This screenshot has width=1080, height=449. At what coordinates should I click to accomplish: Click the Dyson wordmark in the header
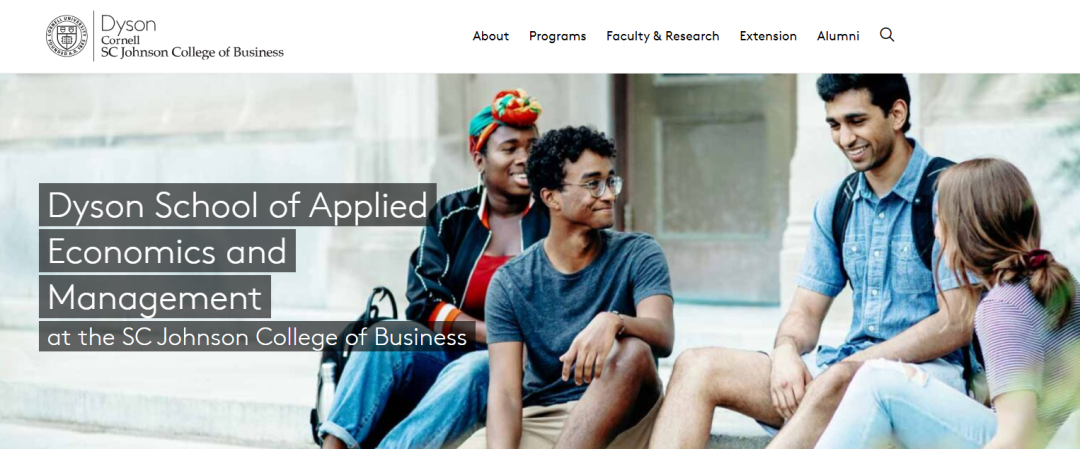tap(129, 24)
